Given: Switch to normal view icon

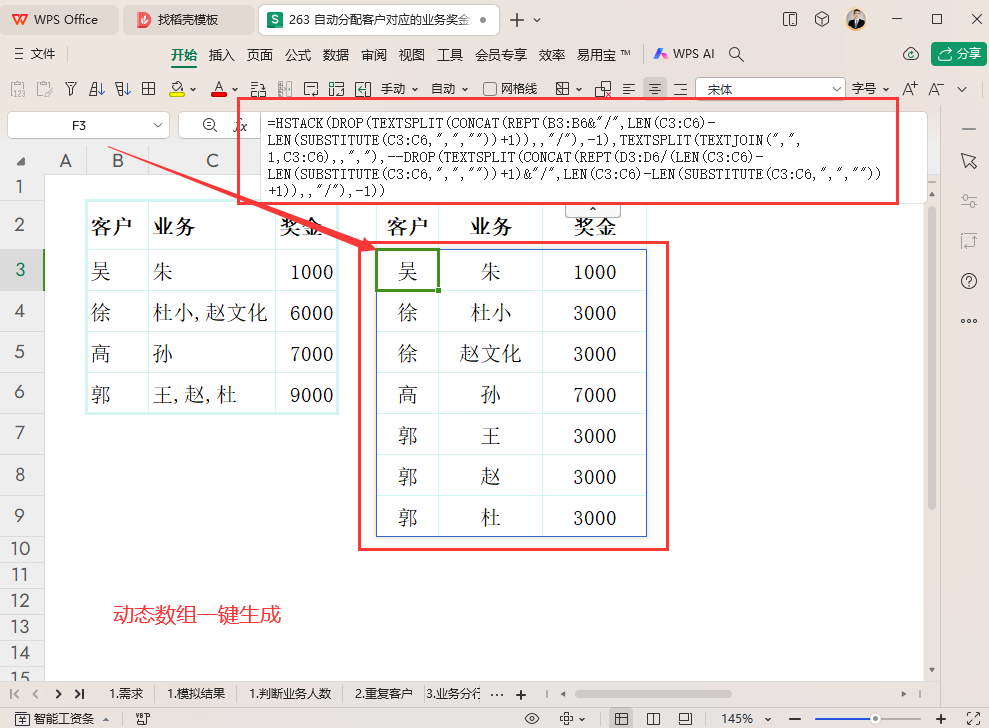Looking at the screenshot, I should tap(621, 719).
